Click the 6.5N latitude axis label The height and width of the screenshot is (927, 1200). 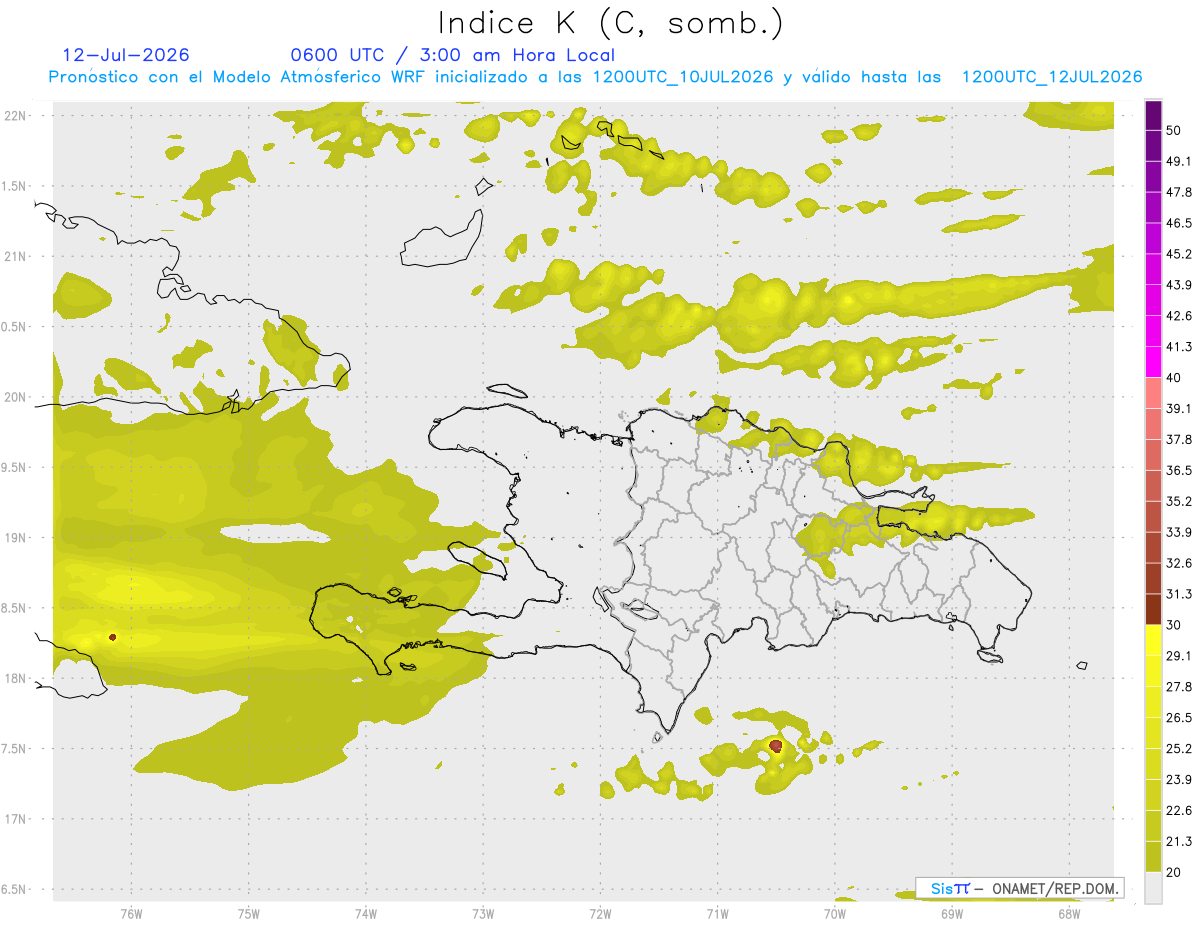tap(14, 889)
